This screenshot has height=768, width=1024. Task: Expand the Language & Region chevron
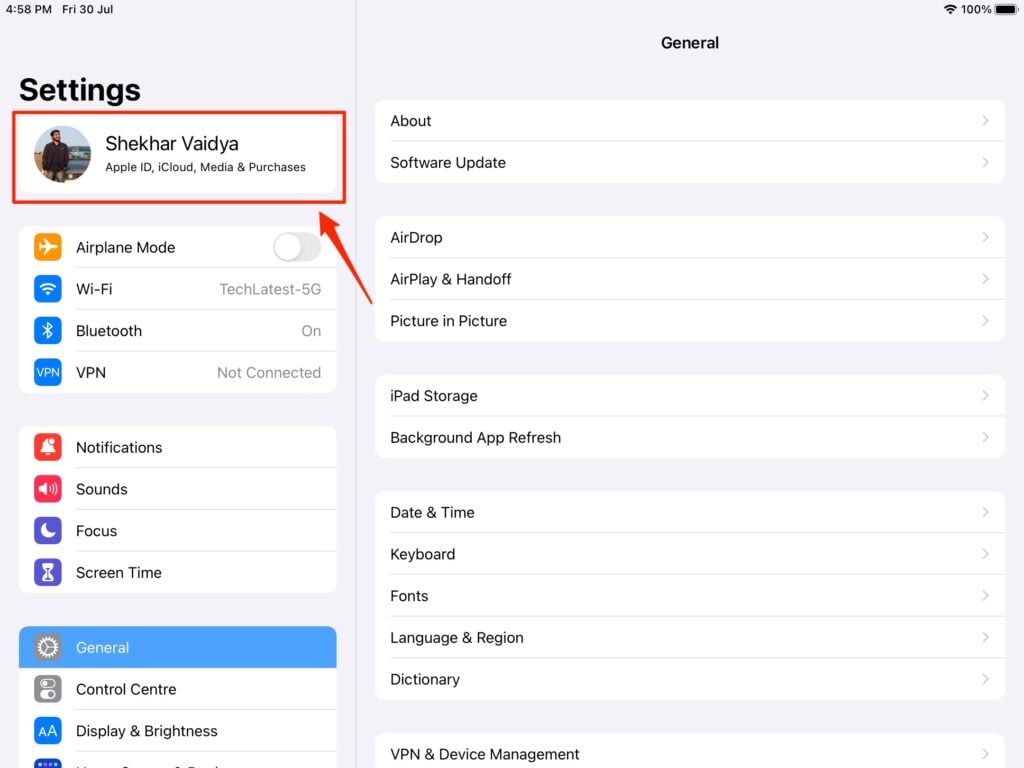[x=985, y=637]
